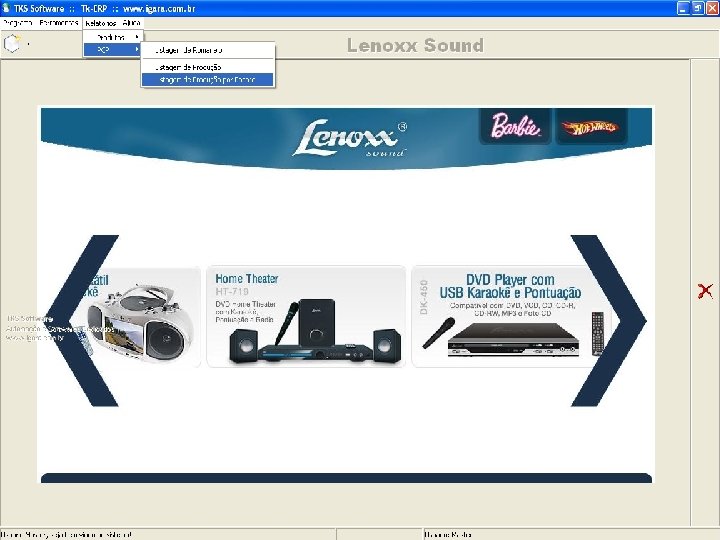
Task: Close the TK-ERP window
Action: coord(712,8)
